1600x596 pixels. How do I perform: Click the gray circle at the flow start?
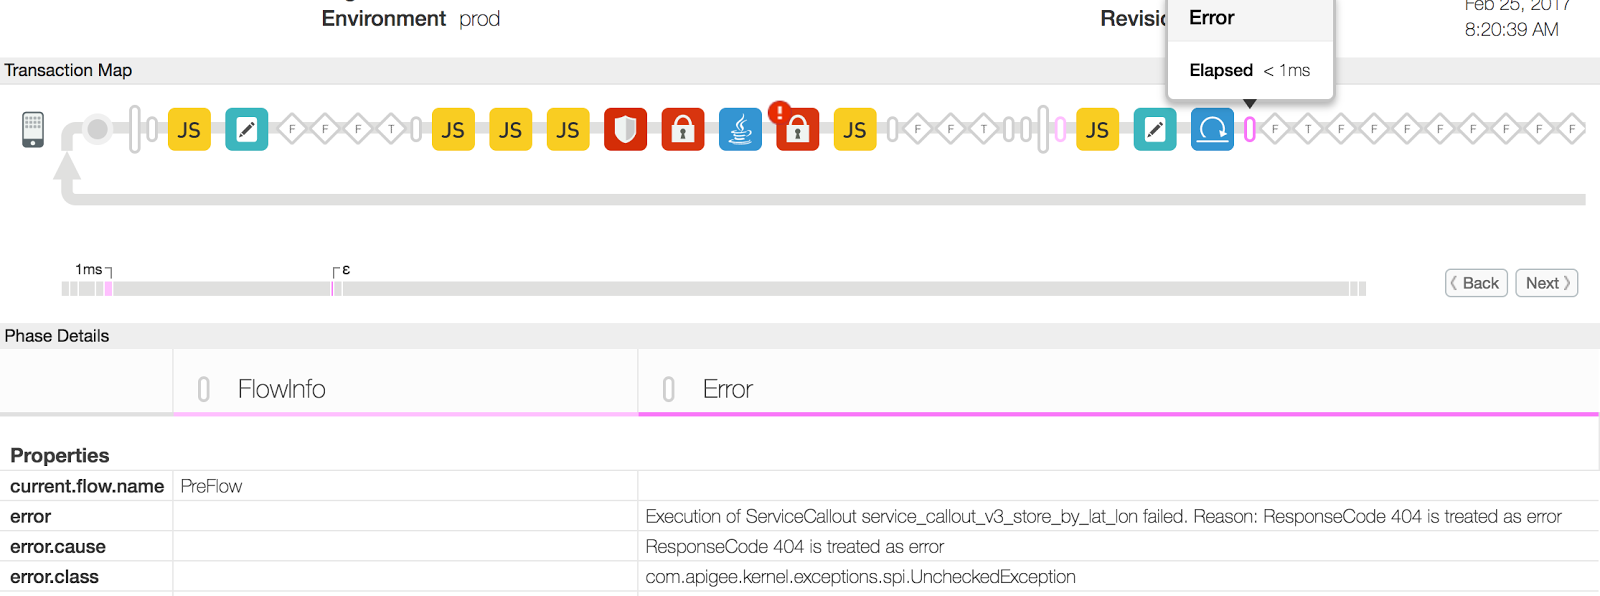[x=98, y=129]
